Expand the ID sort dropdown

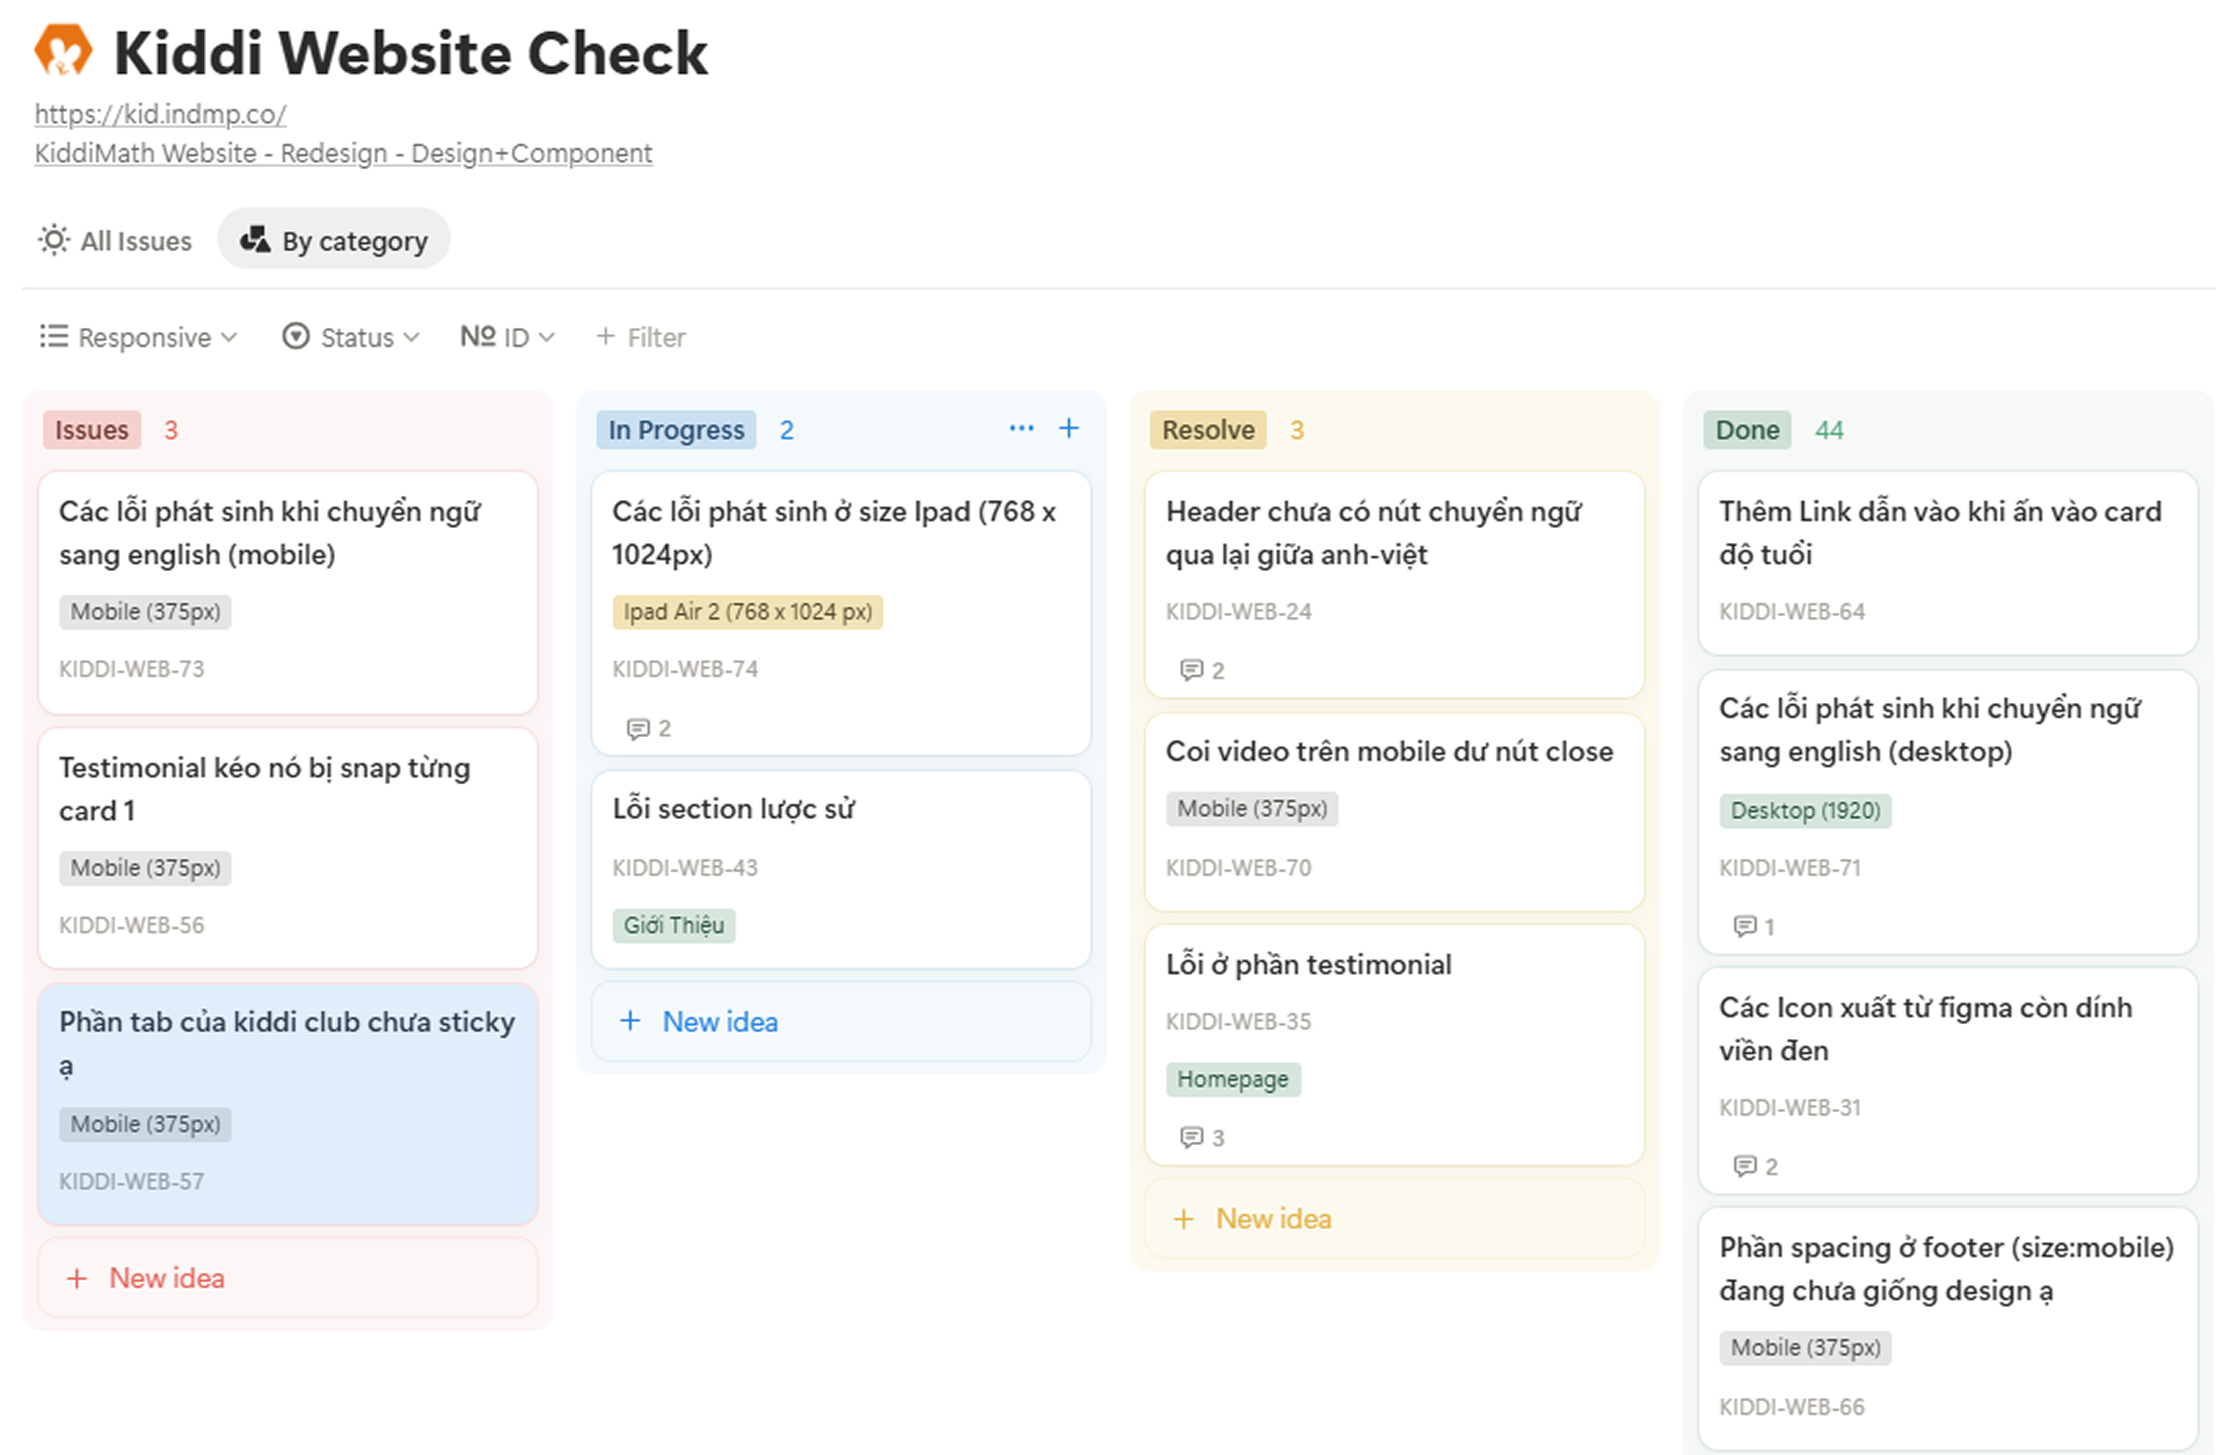pos(508,337)
